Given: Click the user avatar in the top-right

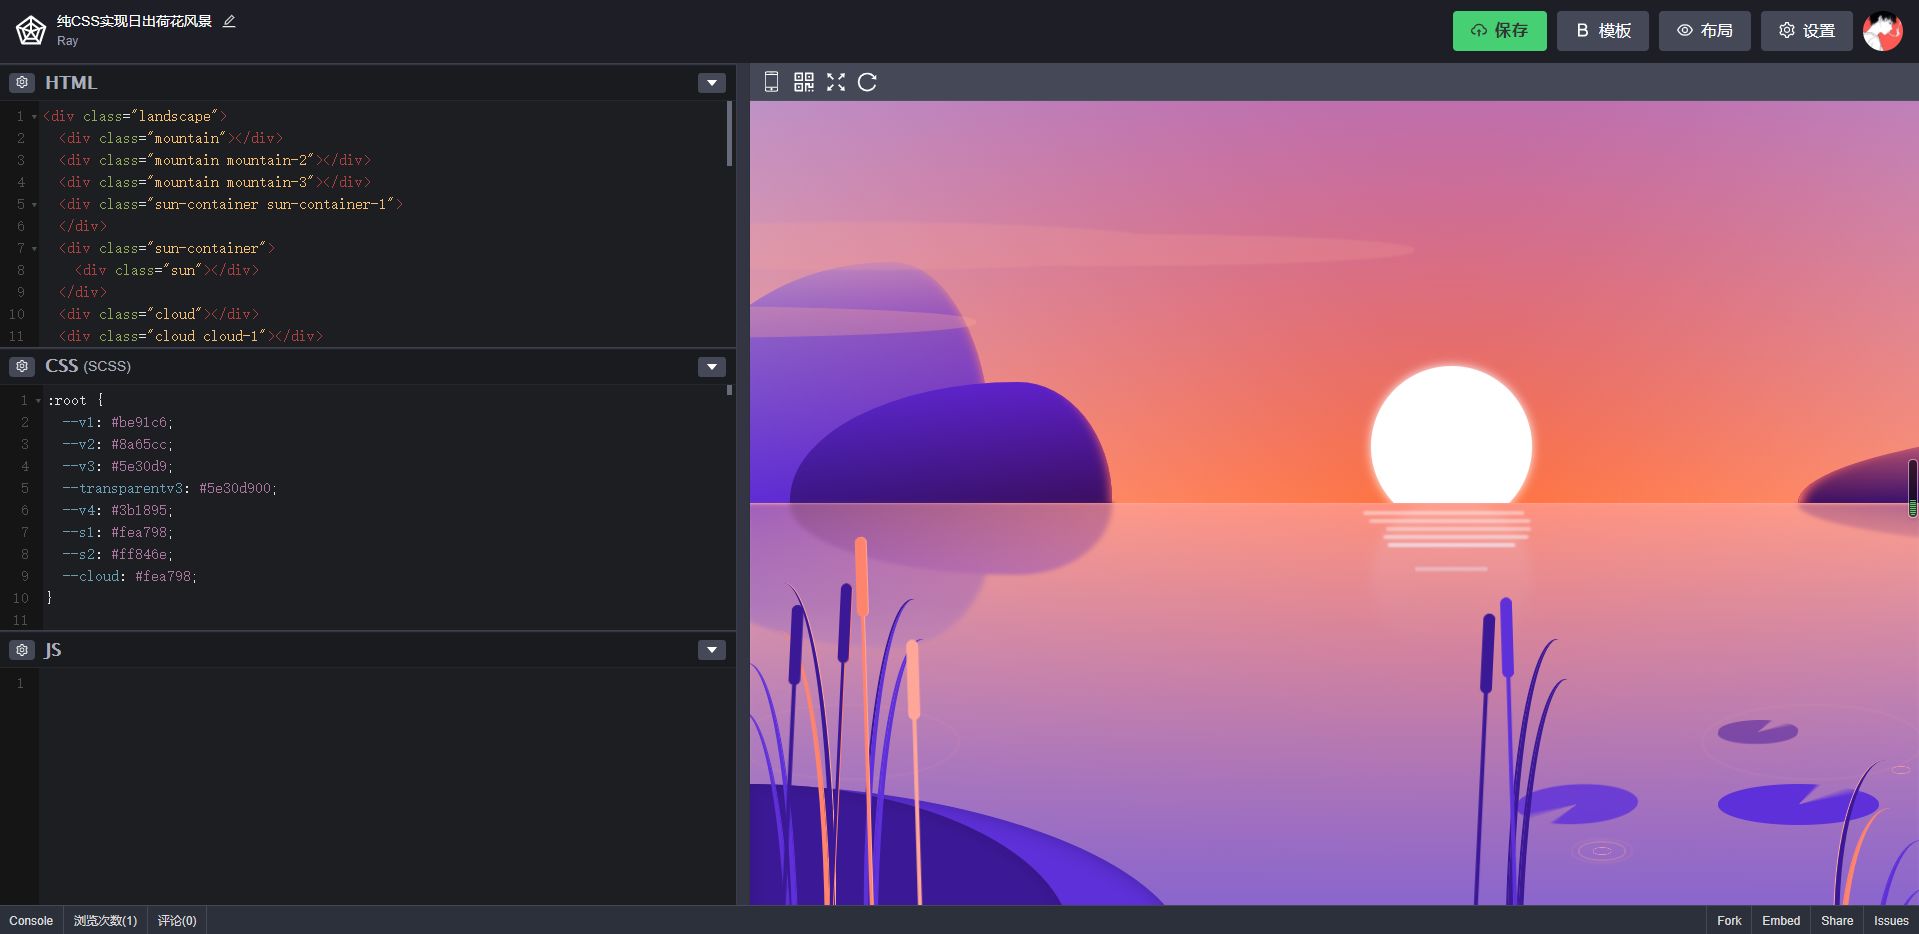Looking at the screenshot, I should click(x=1883, y=30).
